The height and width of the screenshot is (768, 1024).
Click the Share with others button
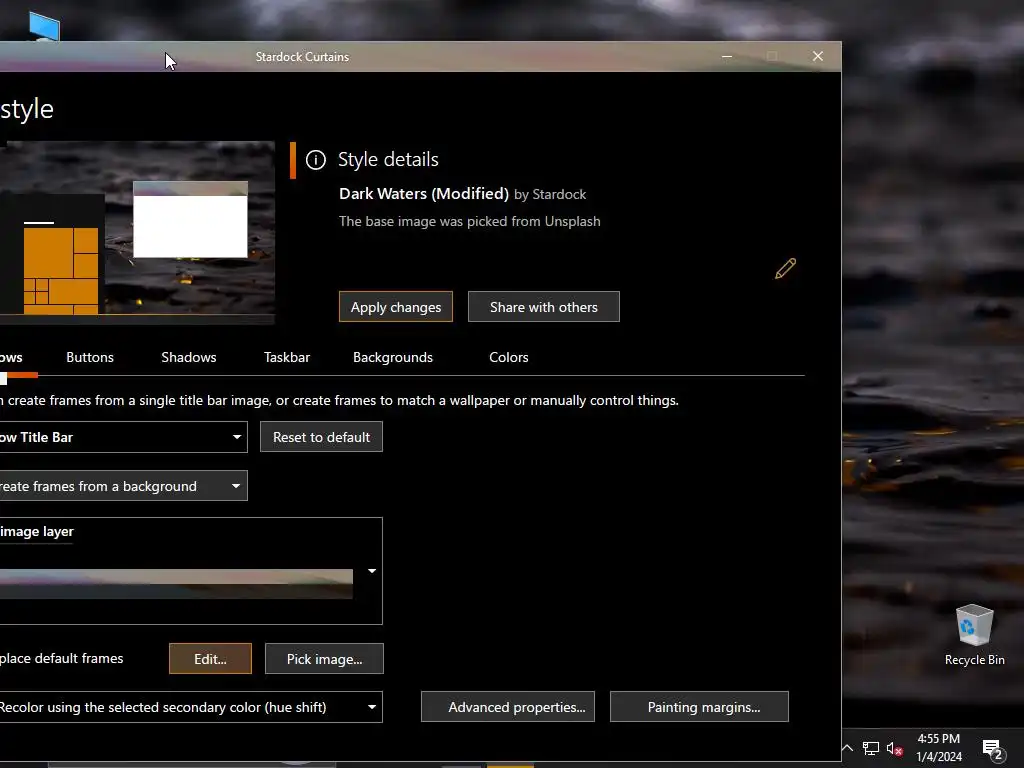(x=543, y=307)
